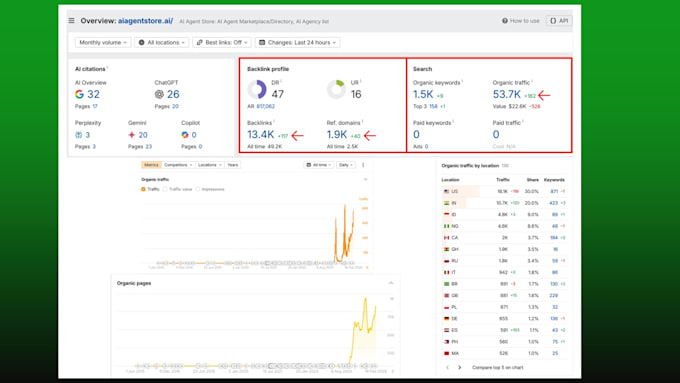This screenshot has height=383, width=680.
Task: Click Compare top 5 on chart
Action: click(497, 367)
